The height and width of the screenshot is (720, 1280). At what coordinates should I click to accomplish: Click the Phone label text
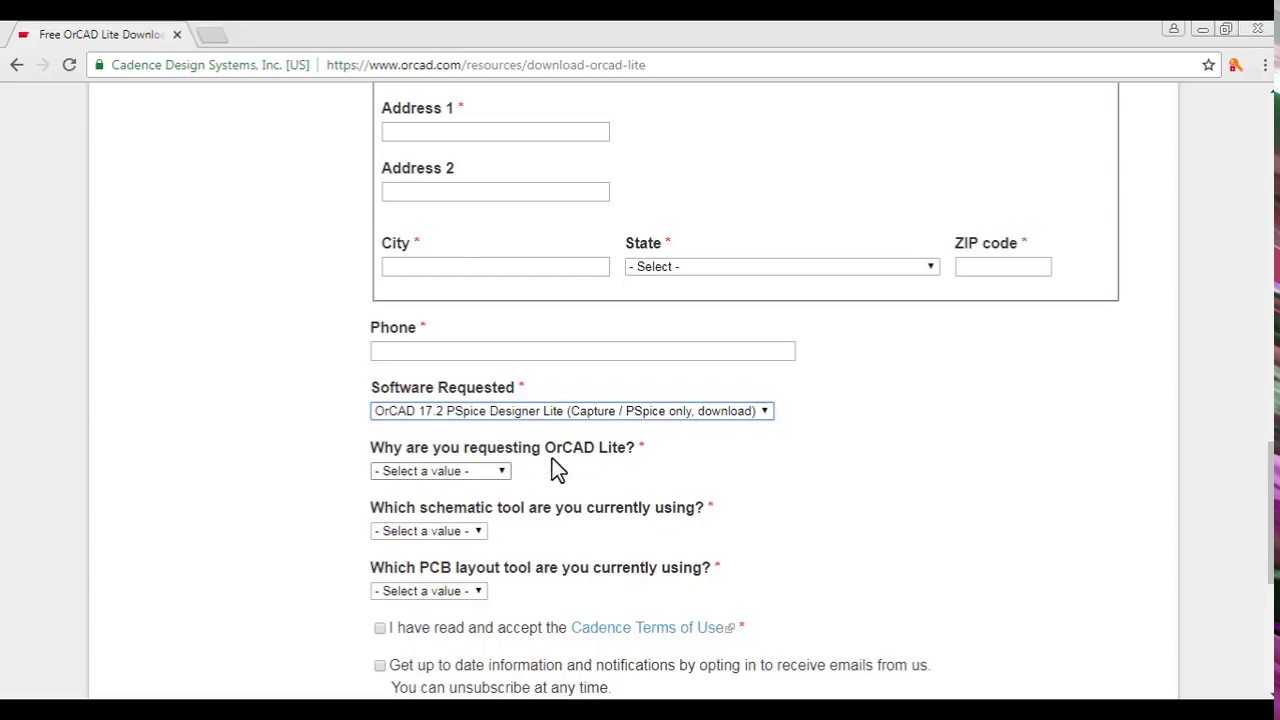393,328
